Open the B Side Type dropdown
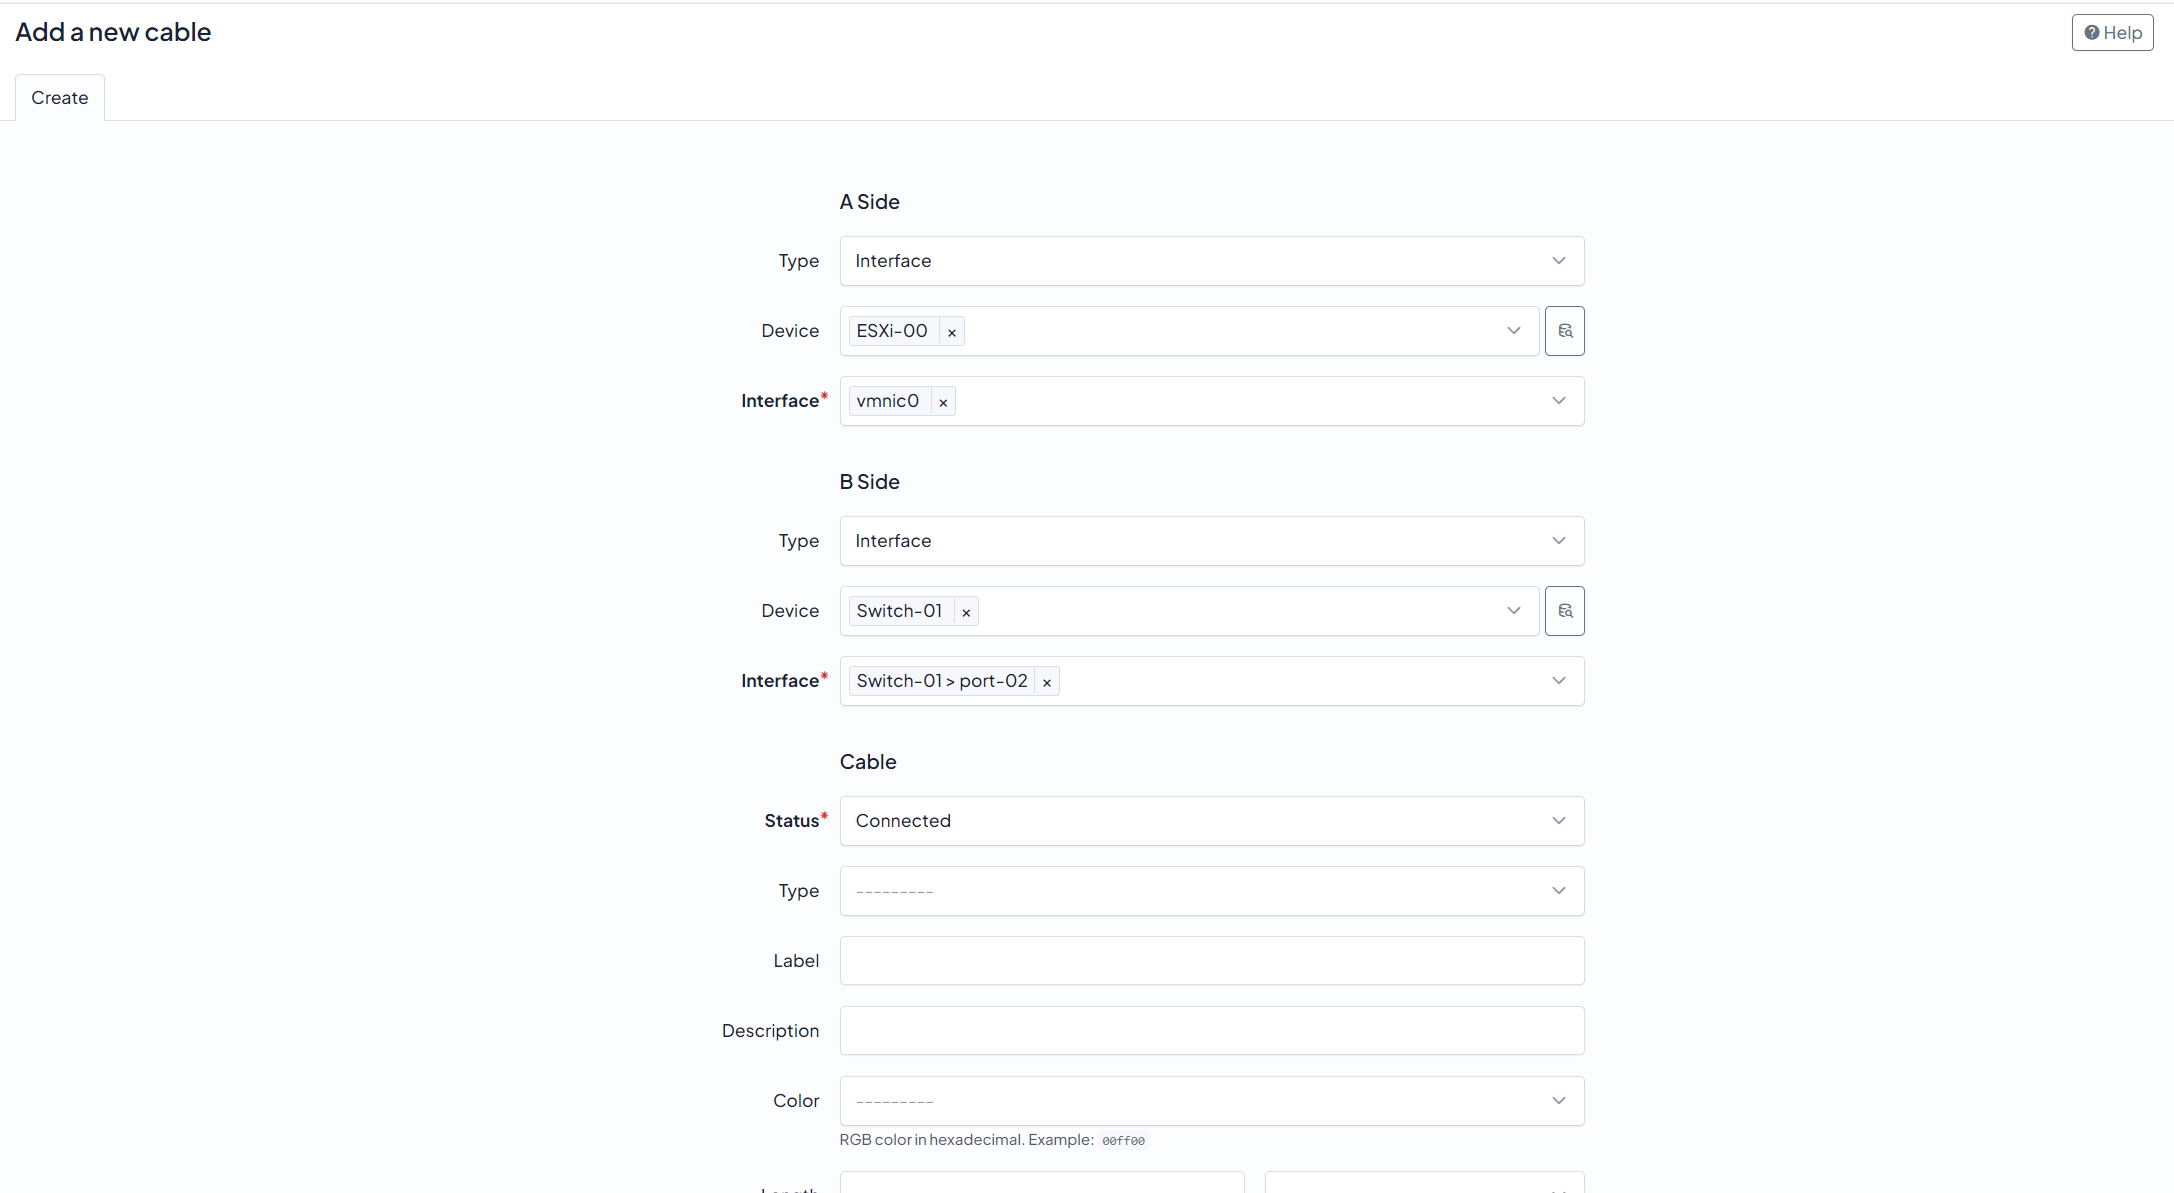Viewport: 2174px width, 1193px height. click(x=1211, y=541)
